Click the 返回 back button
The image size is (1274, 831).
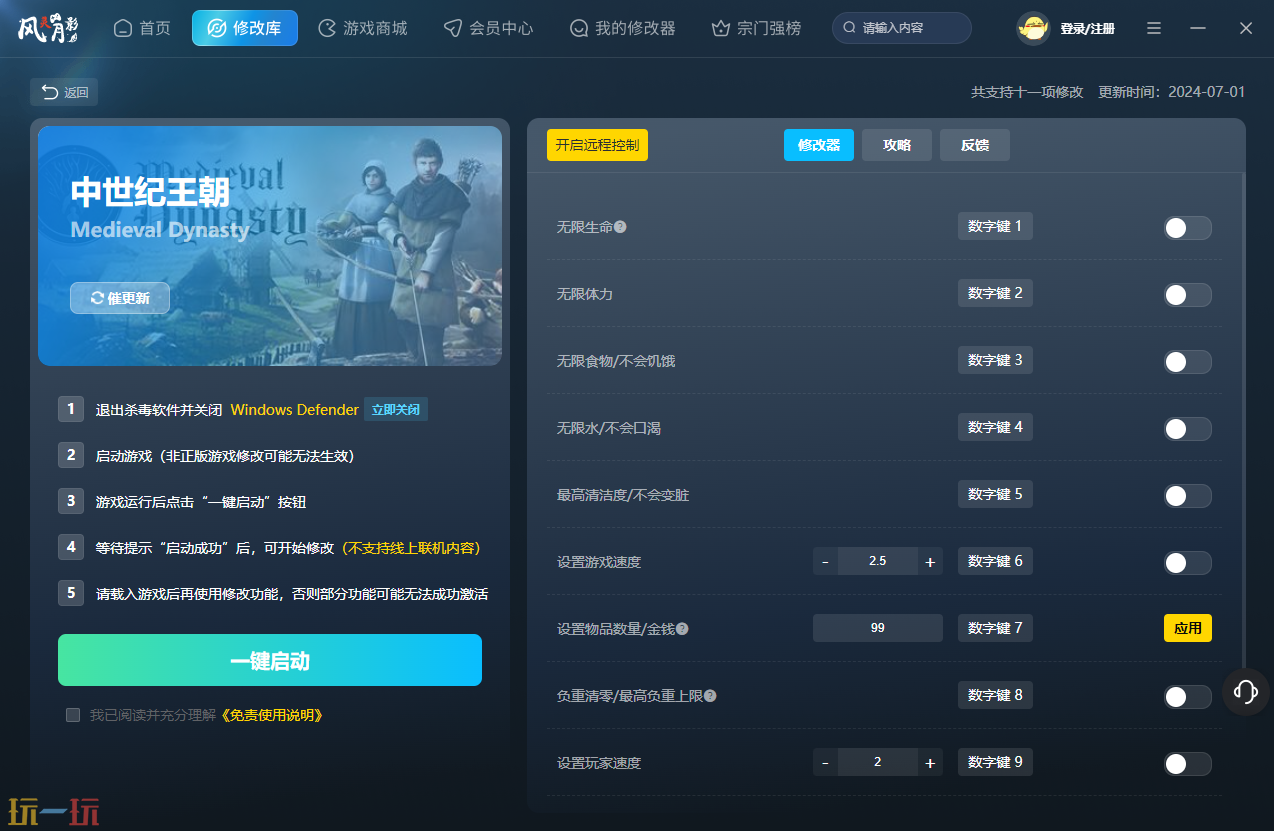coord(64,92)
